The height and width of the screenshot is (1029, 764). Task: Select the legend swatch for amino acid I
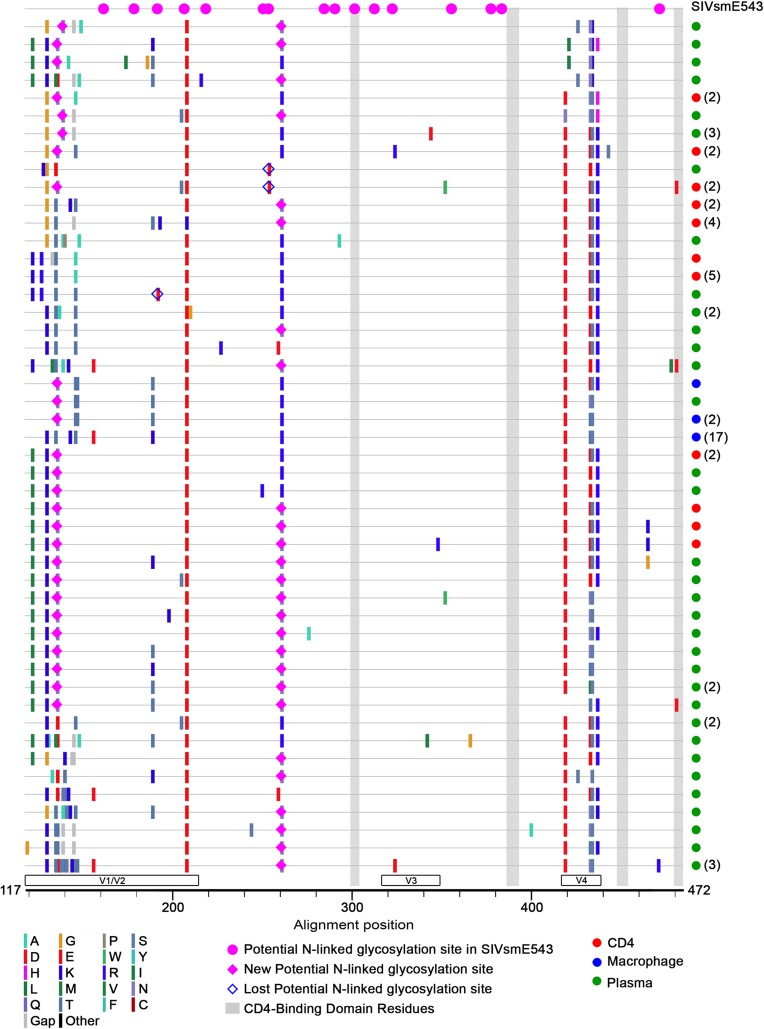pos(133,973)
